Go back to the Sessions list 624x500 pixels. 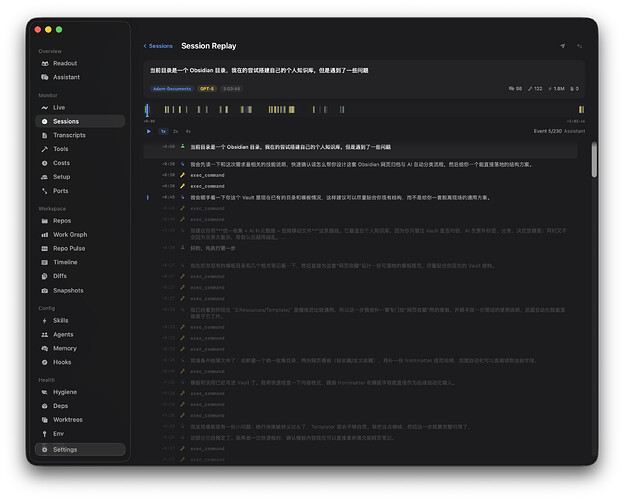click(158, 46)
